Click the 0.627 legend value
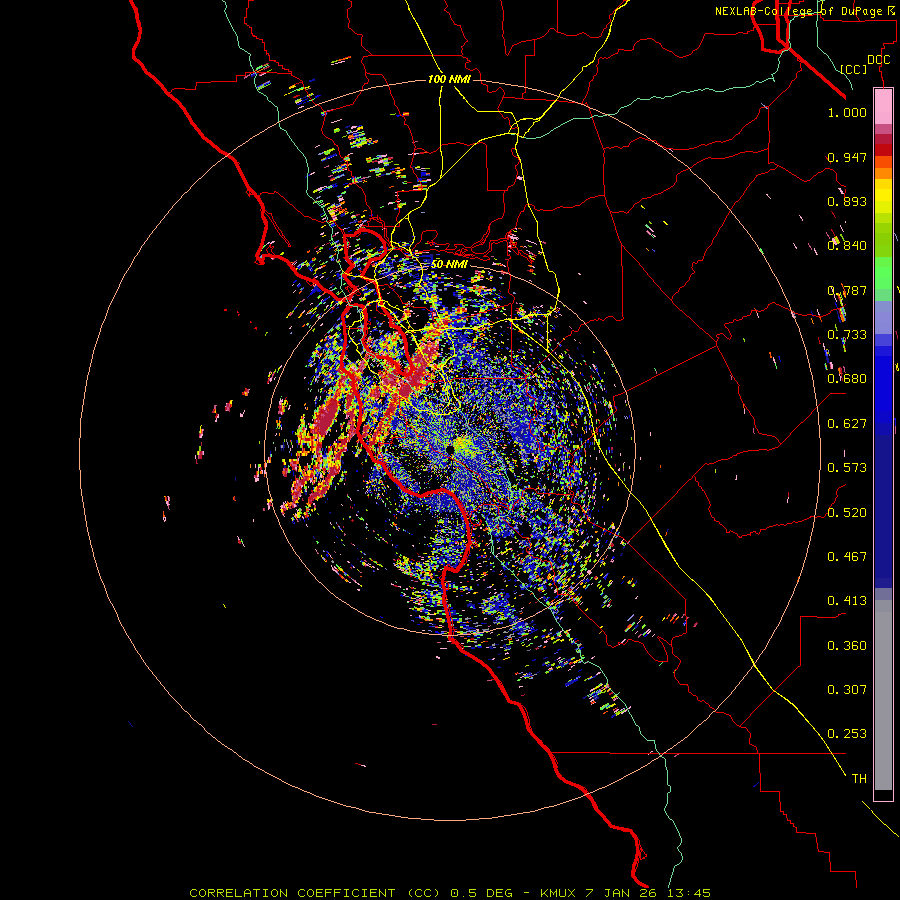The height and width of the screenshot is (900, 900). (x=847, y=424)
